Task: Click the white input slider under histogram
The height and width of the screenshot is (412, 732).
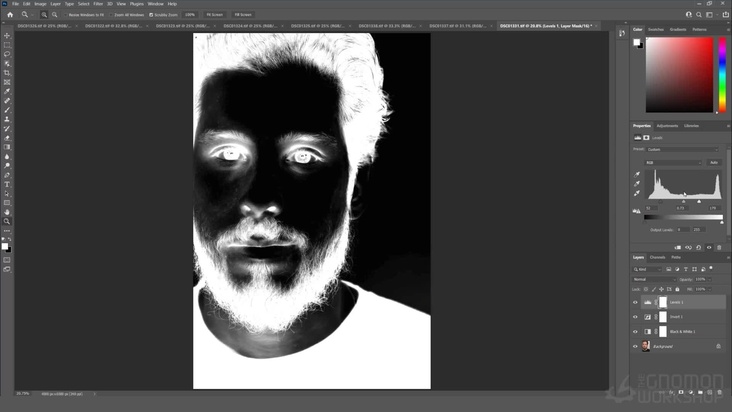Action: (x=699, y=202)
